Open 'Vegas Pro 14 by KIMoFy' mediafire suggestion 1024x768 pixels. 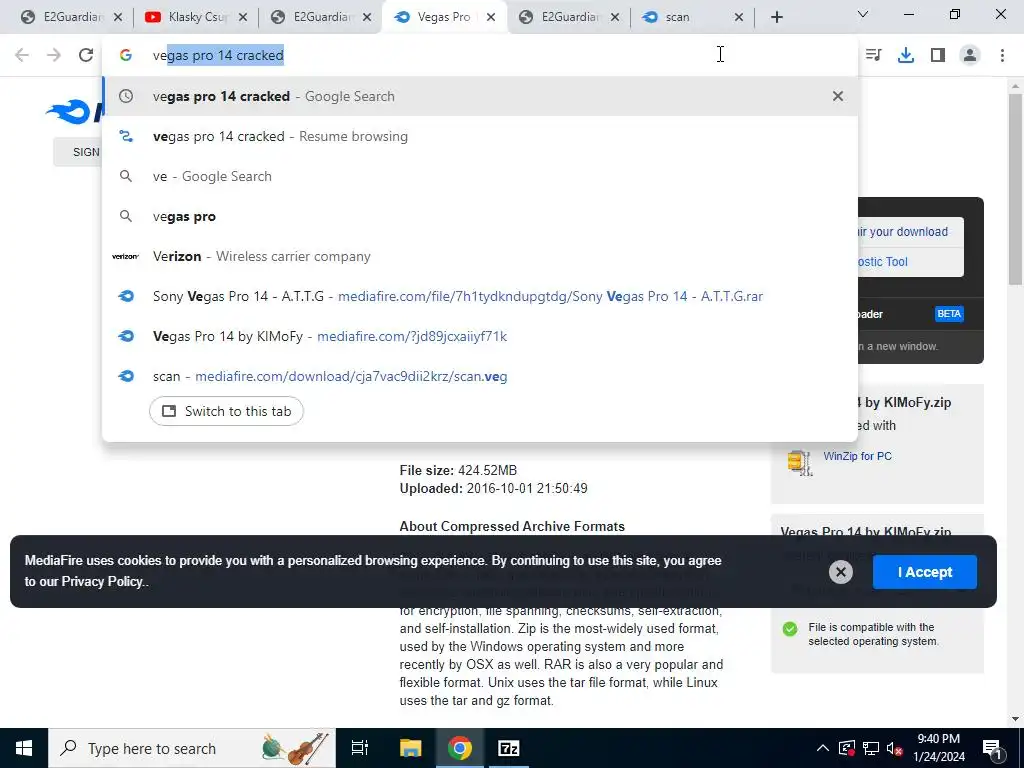coord(479,336)
